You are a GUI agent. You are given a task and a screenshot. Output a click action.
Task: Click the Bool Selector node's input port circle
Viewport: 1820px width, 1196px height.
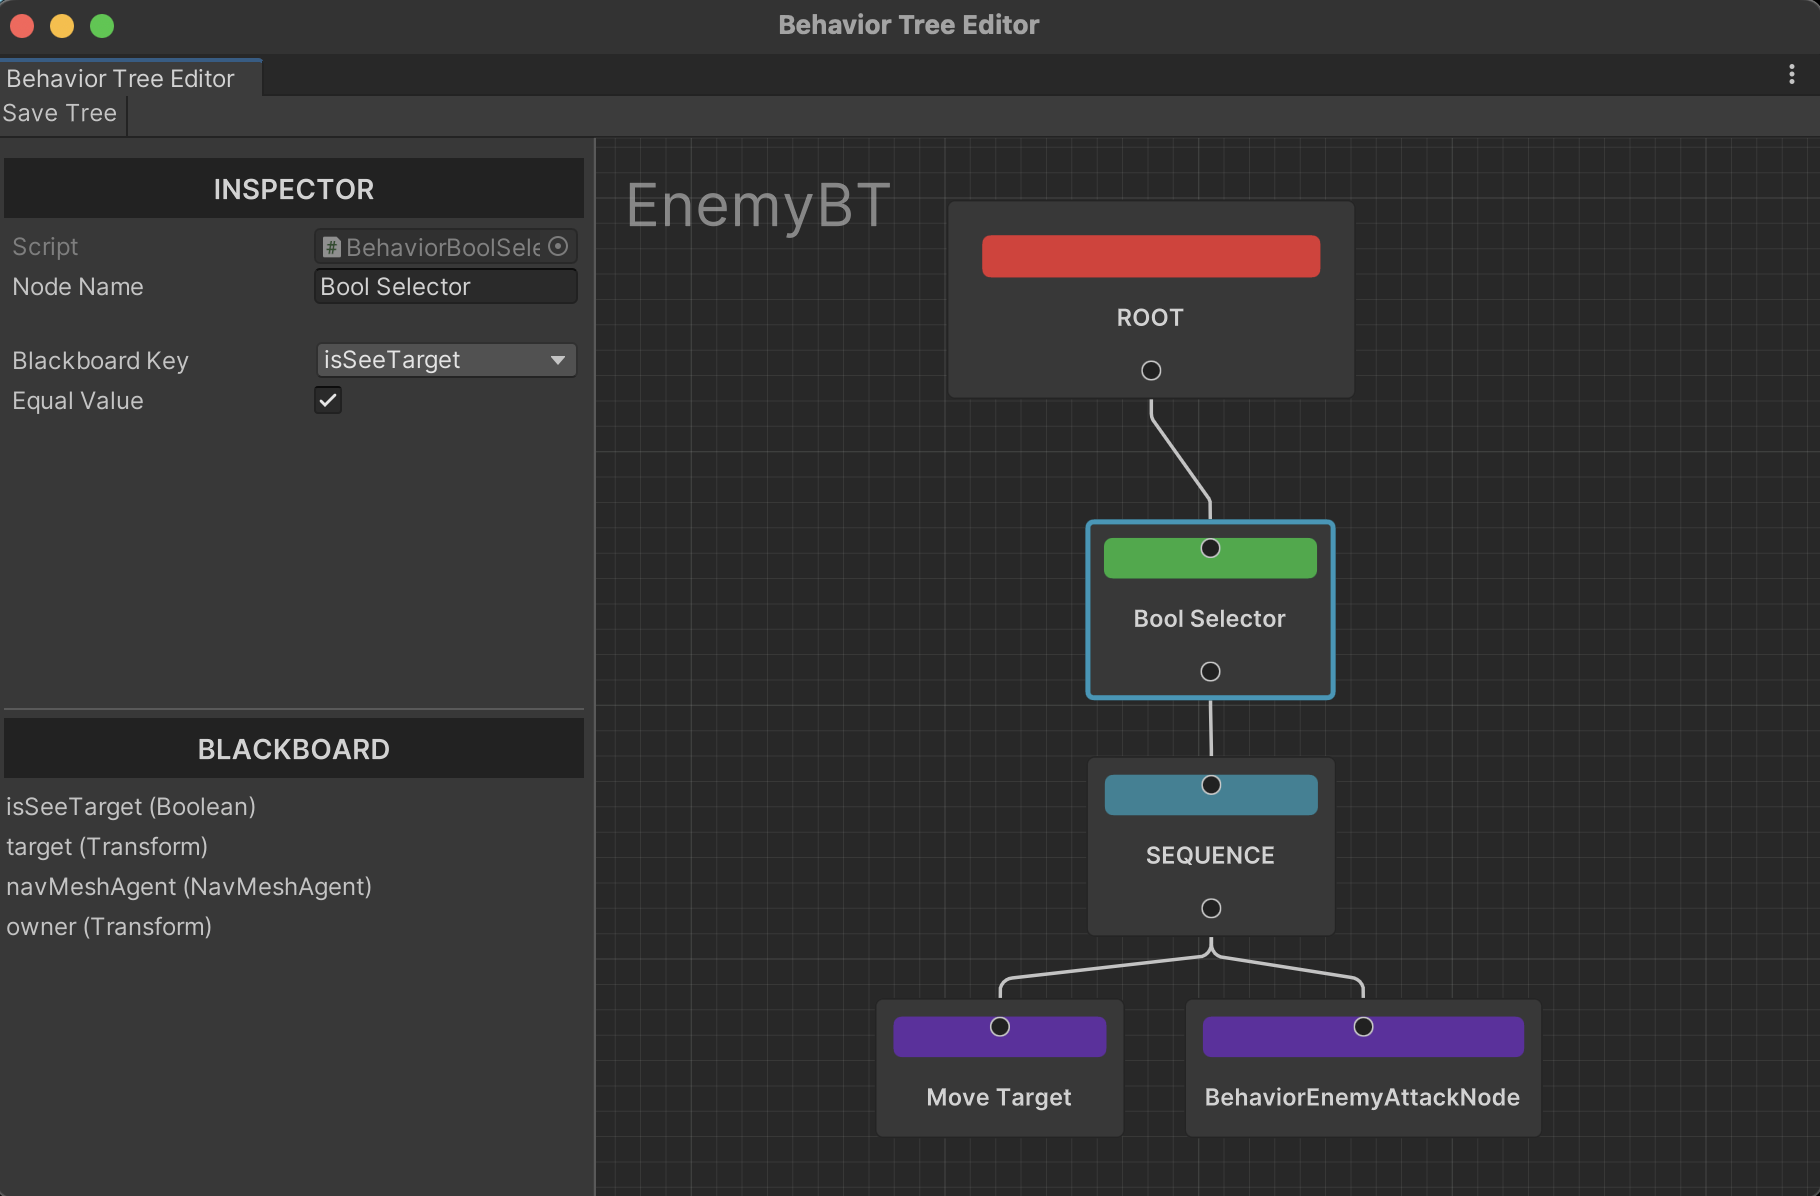[x=1210, y=548]
